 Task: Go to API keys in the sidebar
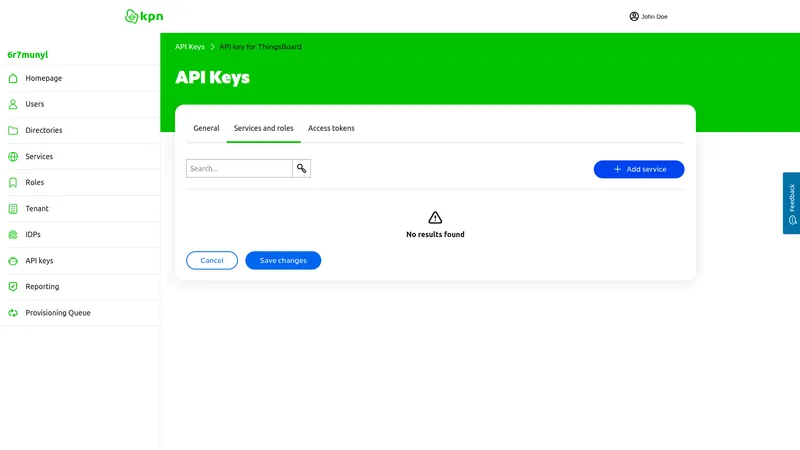click(x=80, y=261)
